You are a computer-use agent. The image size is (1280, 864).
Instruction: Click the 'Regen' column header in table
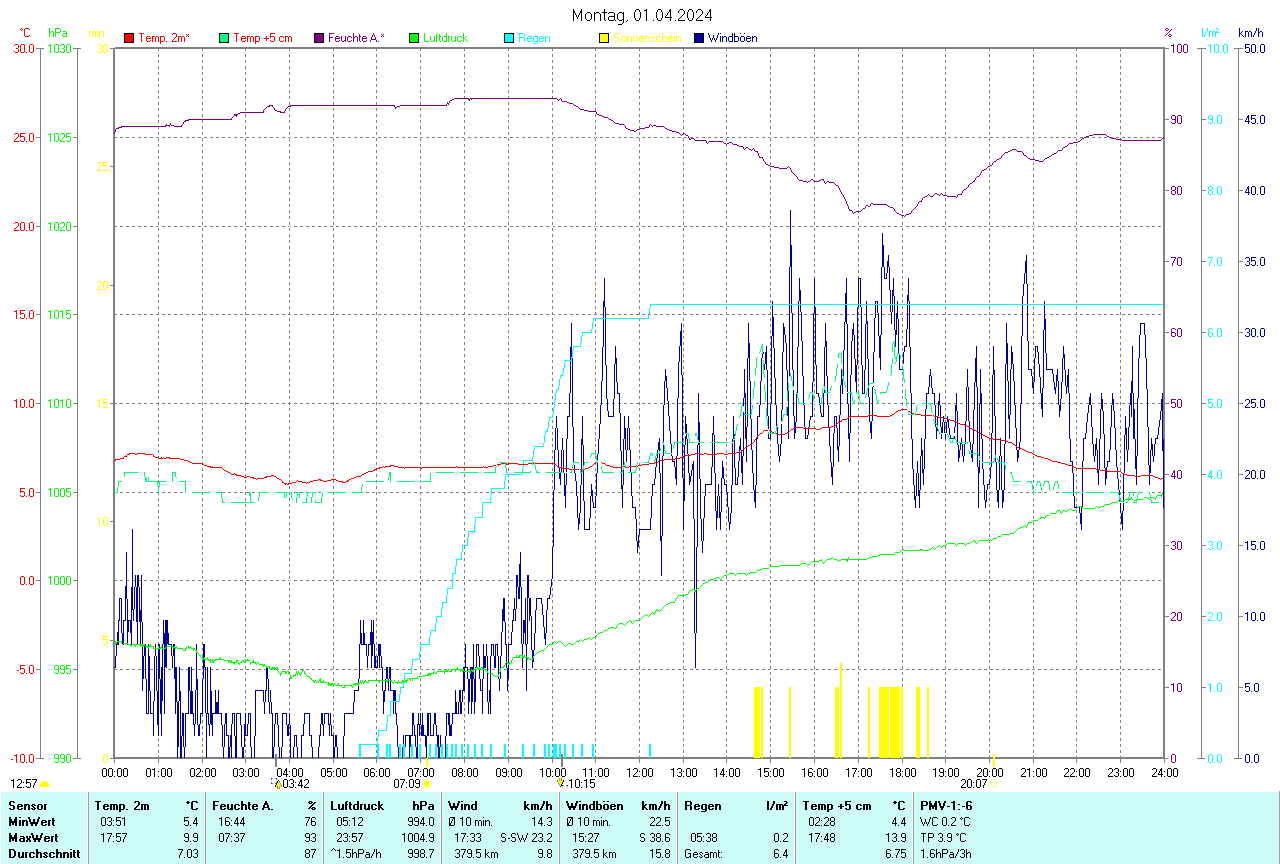[702, 806]
